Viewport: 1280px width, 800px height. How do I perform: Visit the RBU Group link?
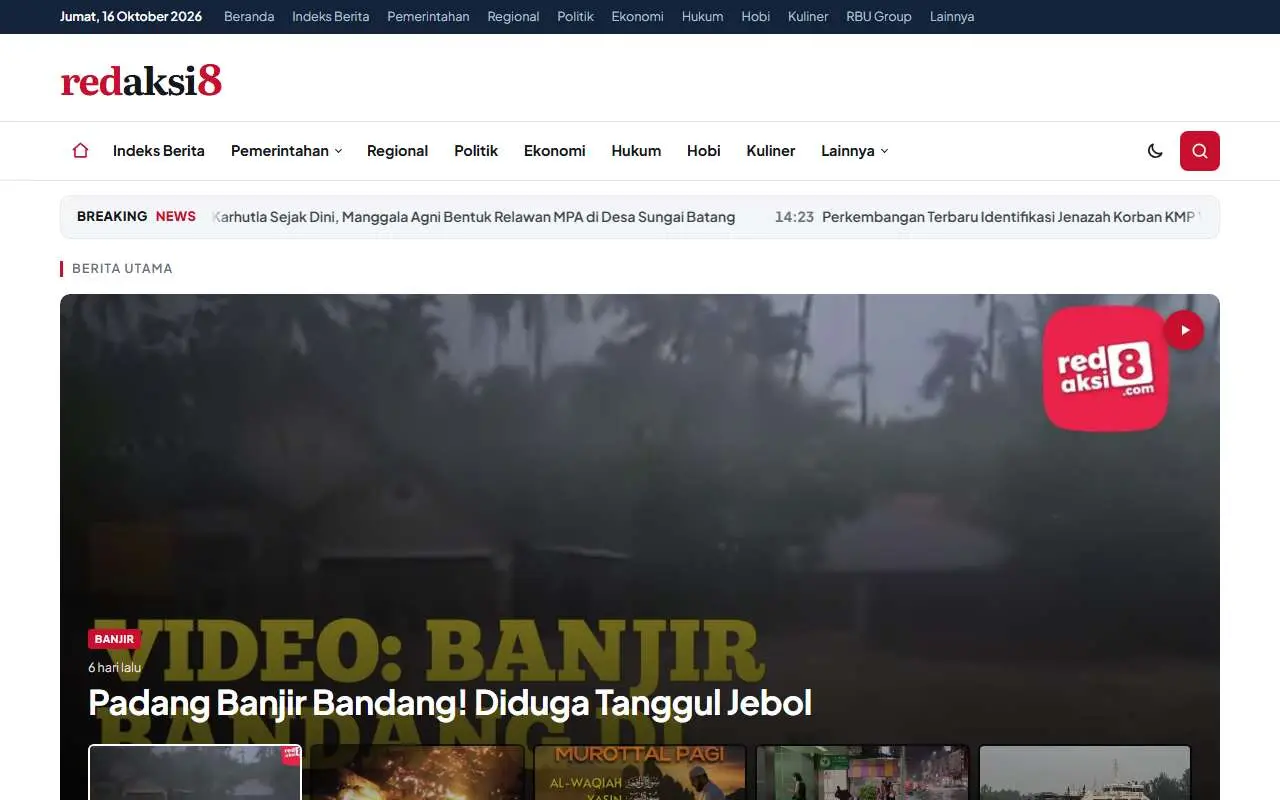879,17
